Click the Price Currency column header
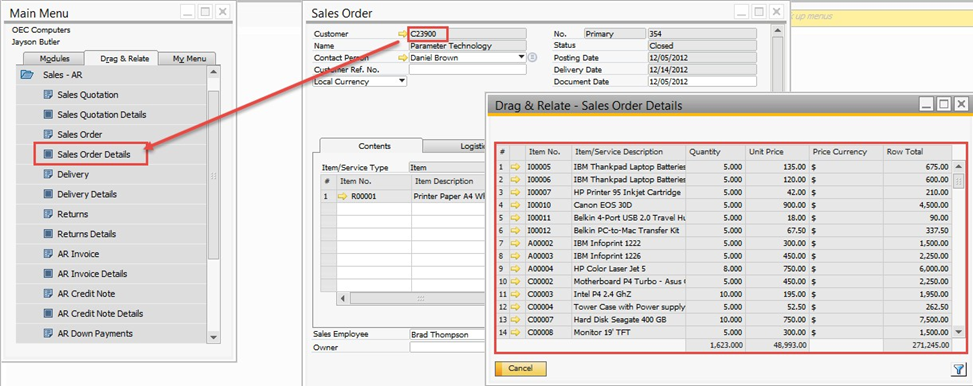 [x=846, y=151]
